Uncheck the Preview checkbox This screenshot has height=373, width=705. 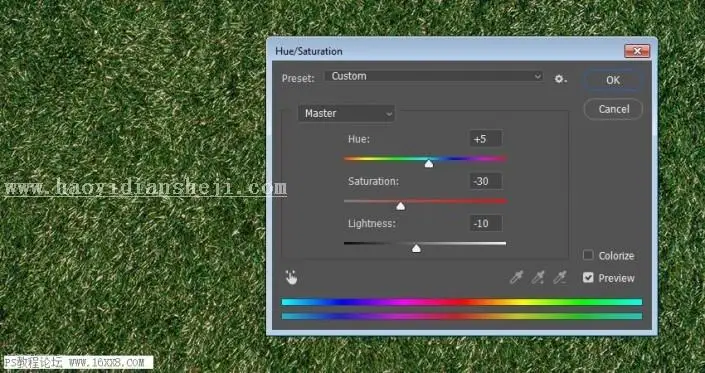pyautogui.click(x=588, y=277)
